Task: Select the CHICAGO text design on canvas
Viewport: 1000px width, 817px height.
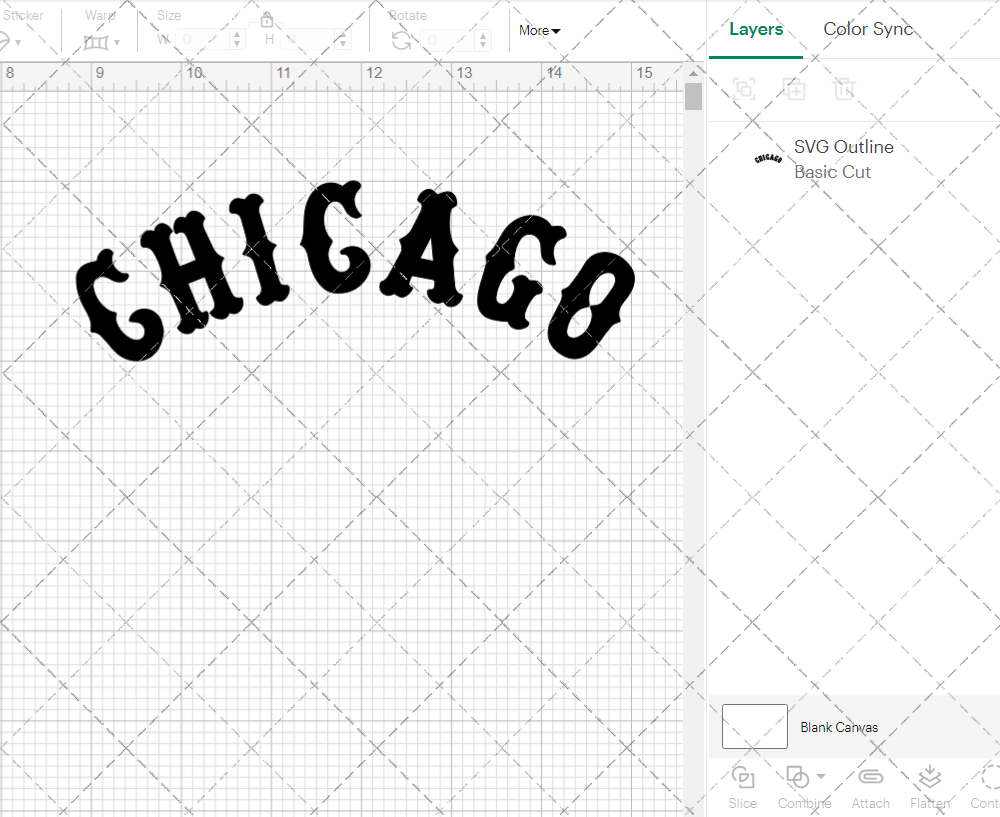Action: pyautogui.click(x=356, y=271)
